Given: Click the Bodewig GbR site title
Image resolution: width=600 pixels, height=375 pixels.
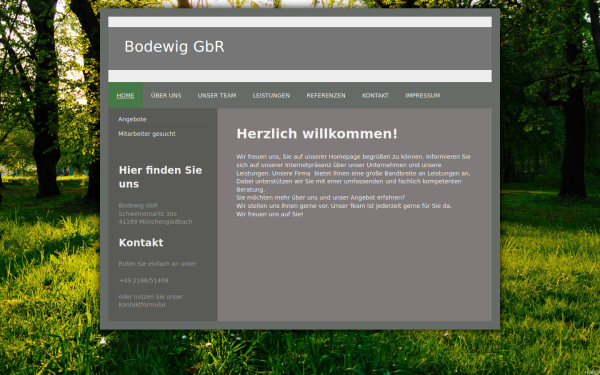Looking at the screenshot, I should click(x=174, y=47).
